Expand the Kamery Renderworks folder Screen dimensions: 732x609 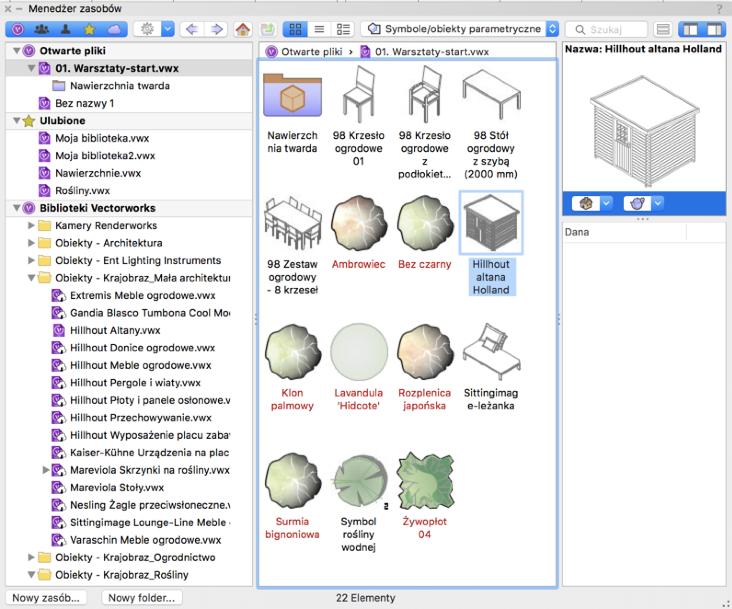pos(31,225)
